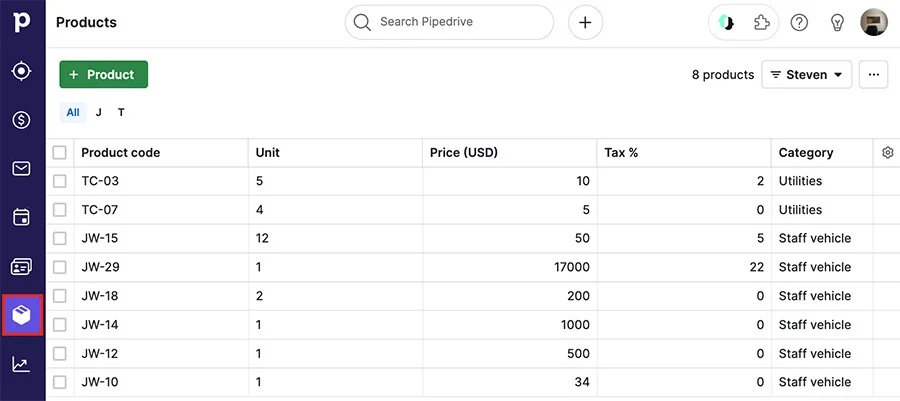Sort by Price (USD) column header

[x=464, y=153]
